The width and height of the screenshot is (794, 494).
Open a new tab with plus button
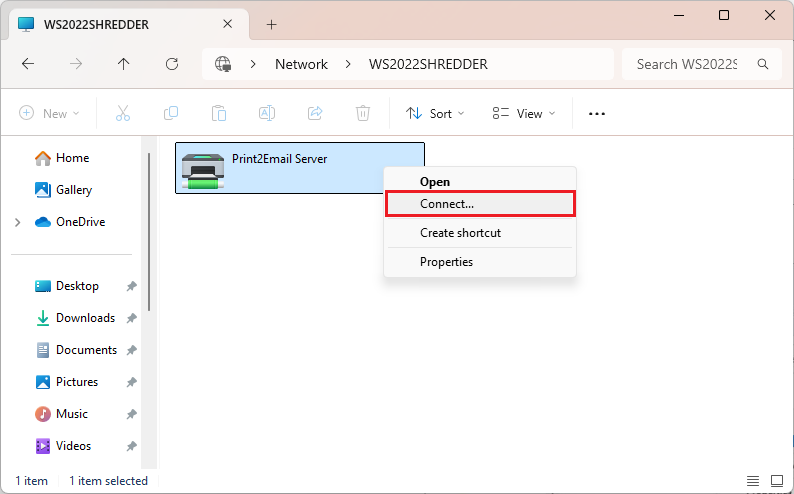click(x=271, y=24)
